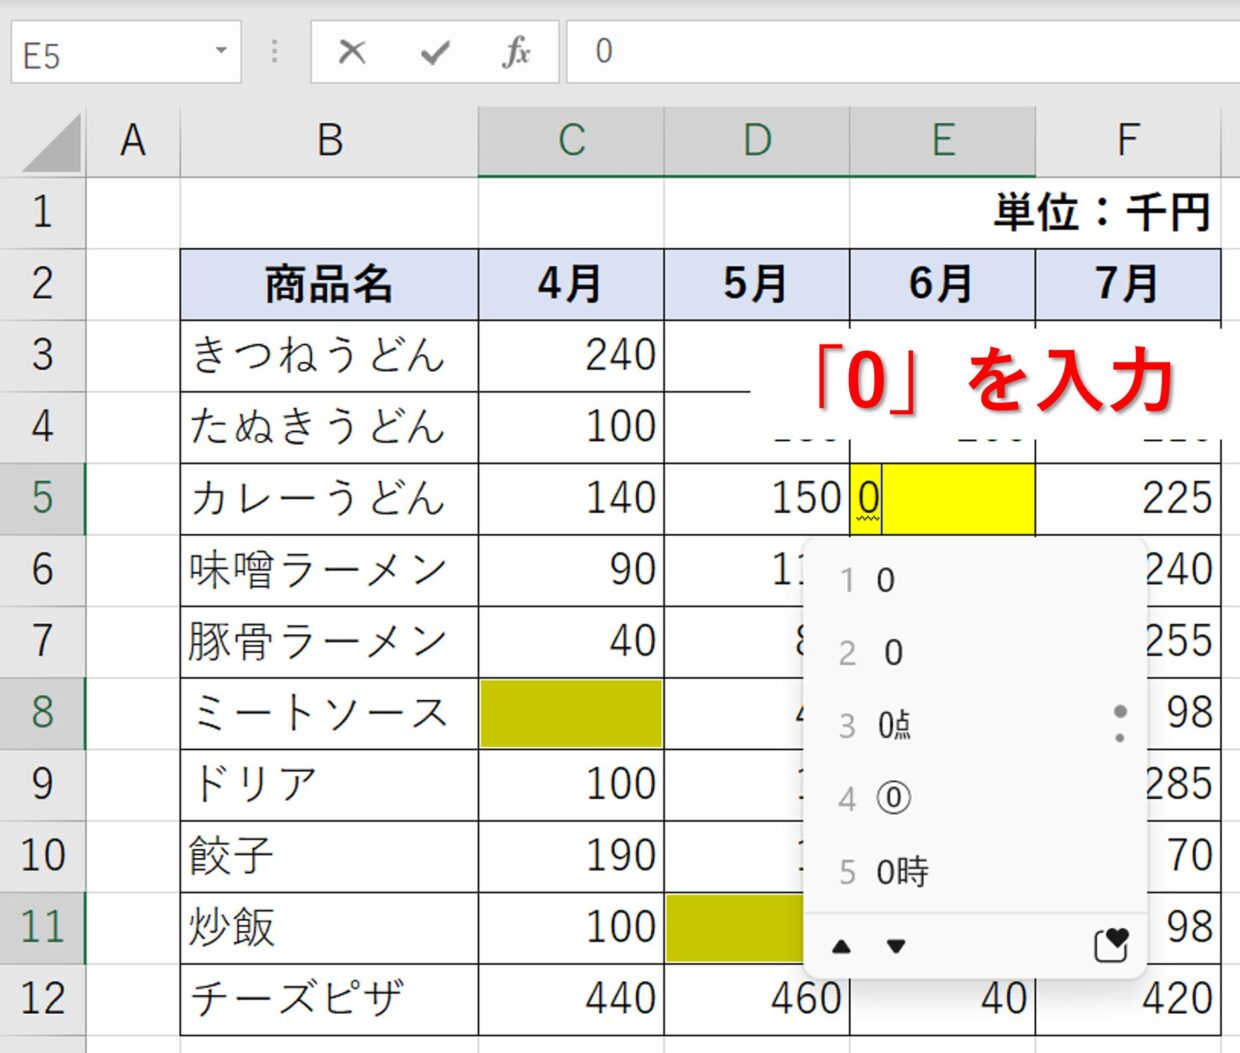Screen dimensions: 1240x1053
Task: Expand IME candidate details dots
Action: point(1120,723)
